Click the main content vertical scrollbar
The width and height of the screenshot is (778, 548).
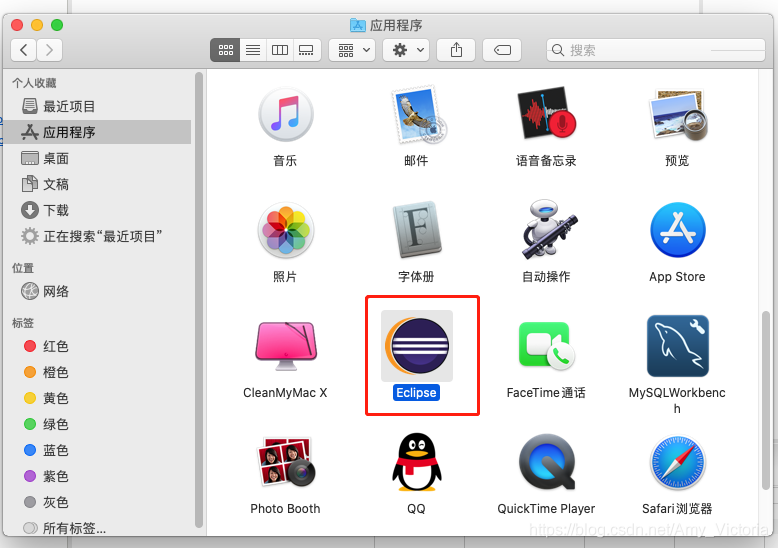tap(766, 400)
